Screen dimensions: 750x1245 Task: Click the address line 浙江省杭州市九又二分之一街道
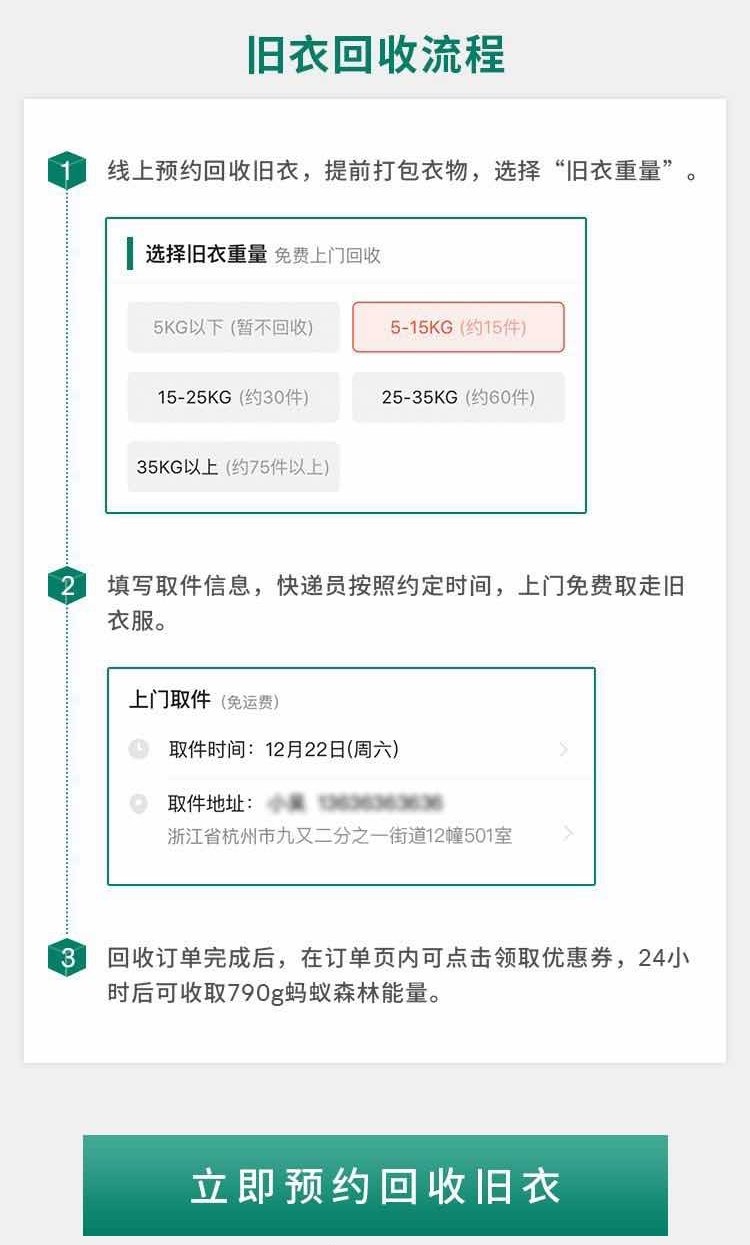pos(340,836)
